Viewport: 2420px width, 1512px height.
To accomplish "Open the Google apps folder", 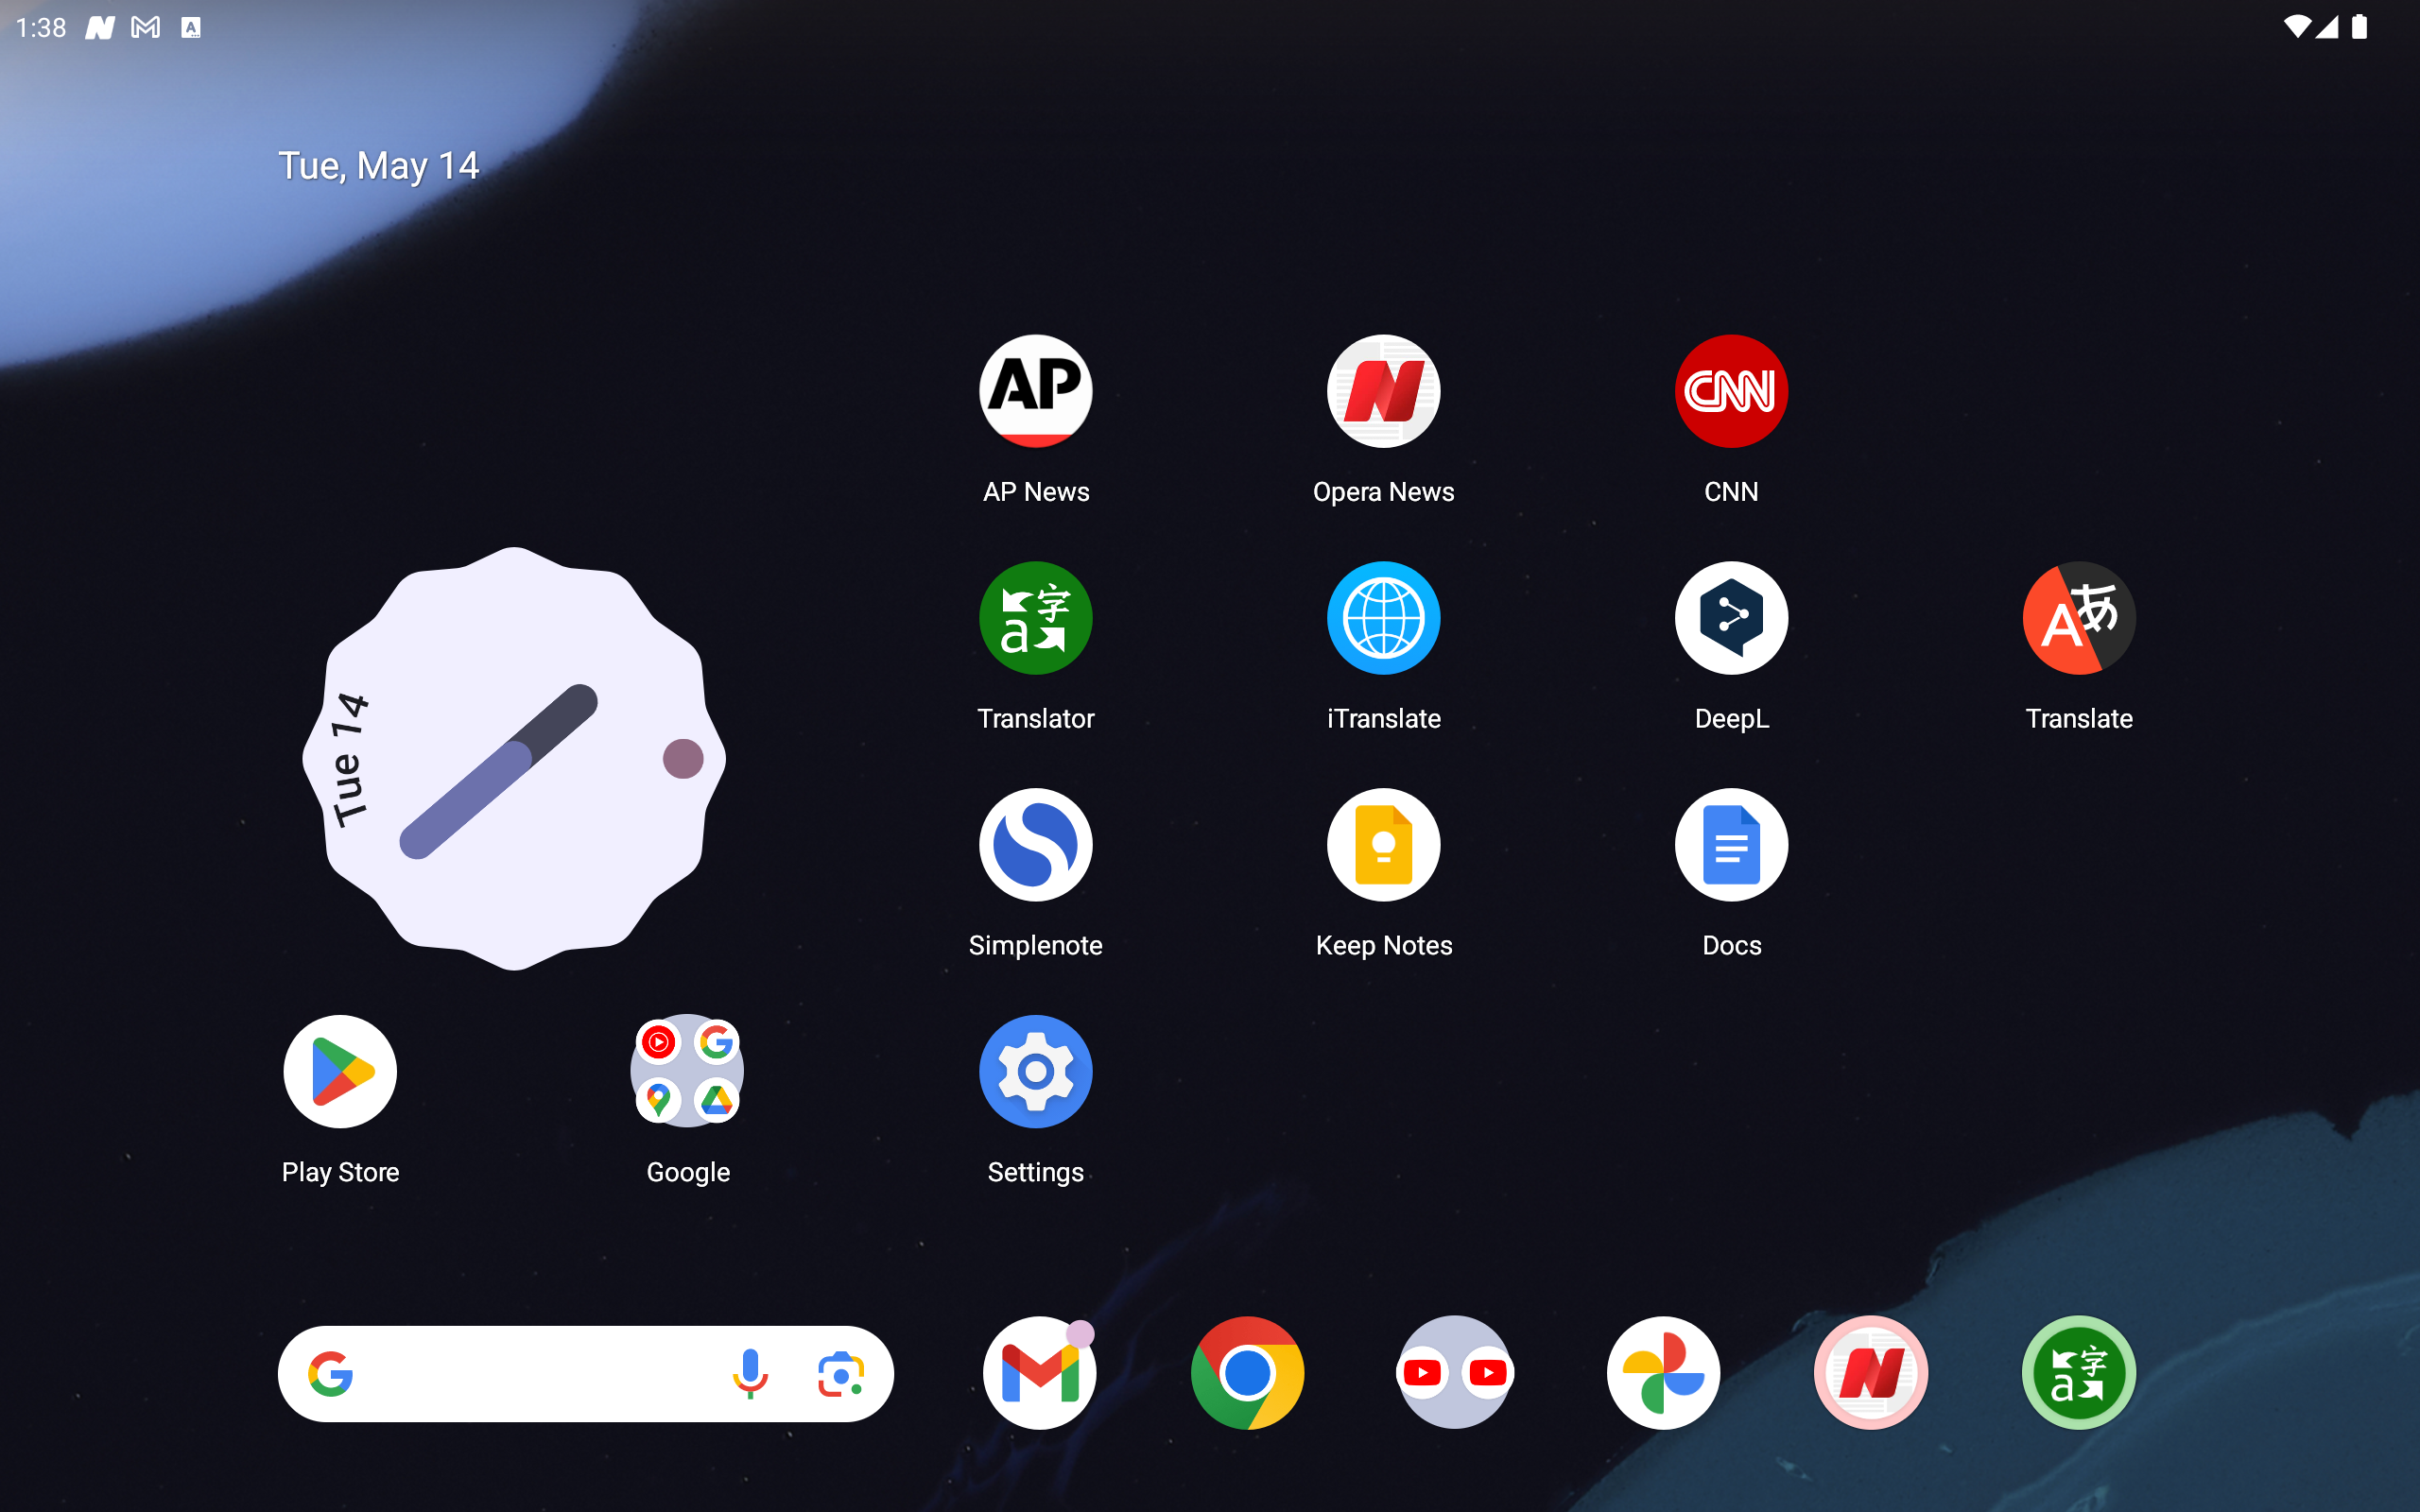I will [x=688, y=1072].
